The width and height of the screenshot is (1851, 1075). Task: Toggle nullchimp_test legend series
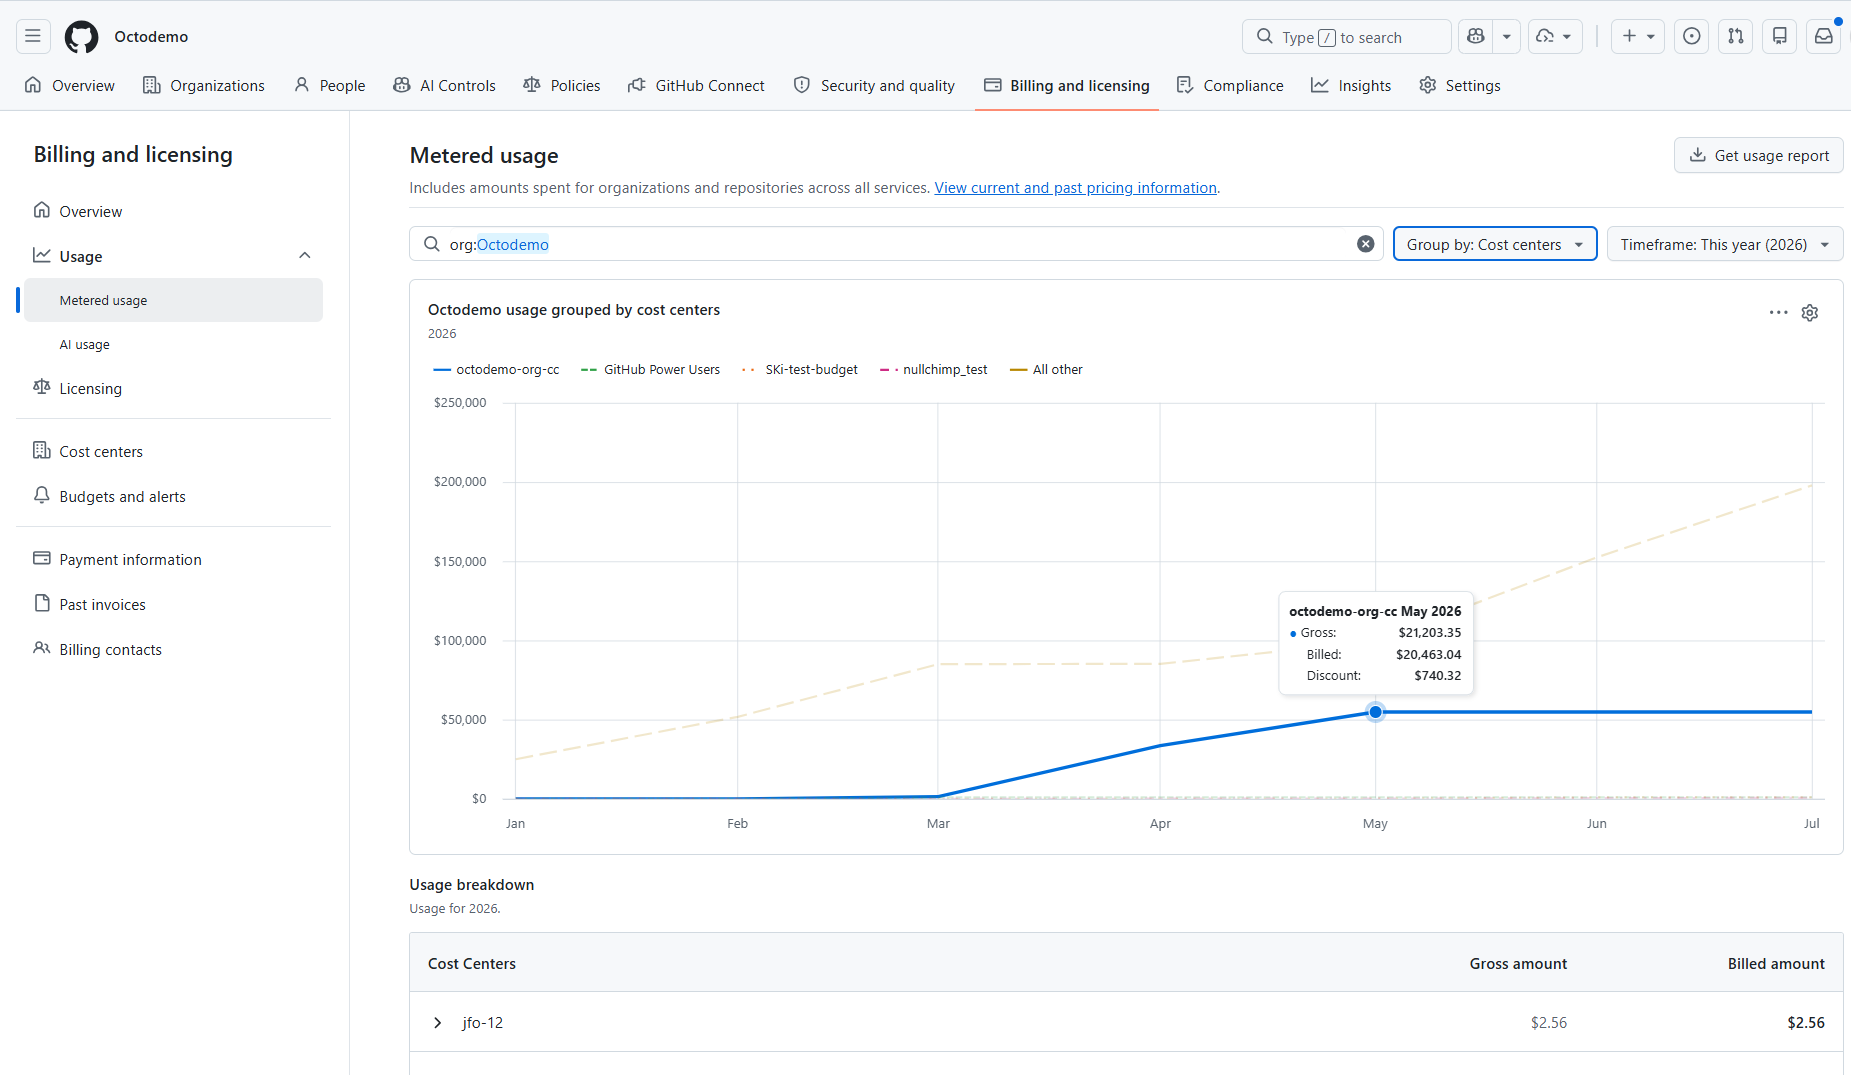(933, 370)
